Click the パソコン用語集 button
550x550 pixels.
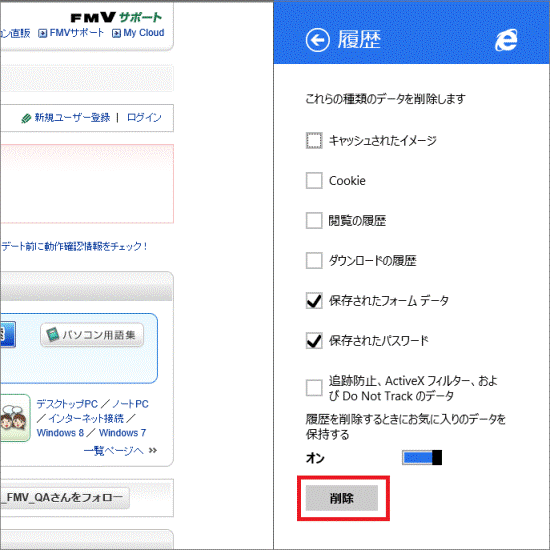[x=92, y=335]
